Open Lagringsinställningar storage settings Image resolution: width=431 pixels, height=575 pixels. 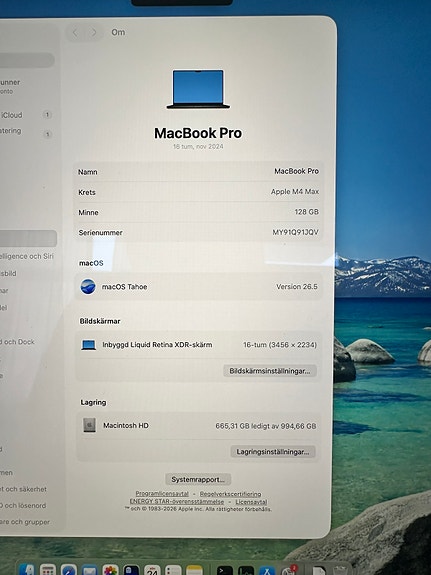273,451
